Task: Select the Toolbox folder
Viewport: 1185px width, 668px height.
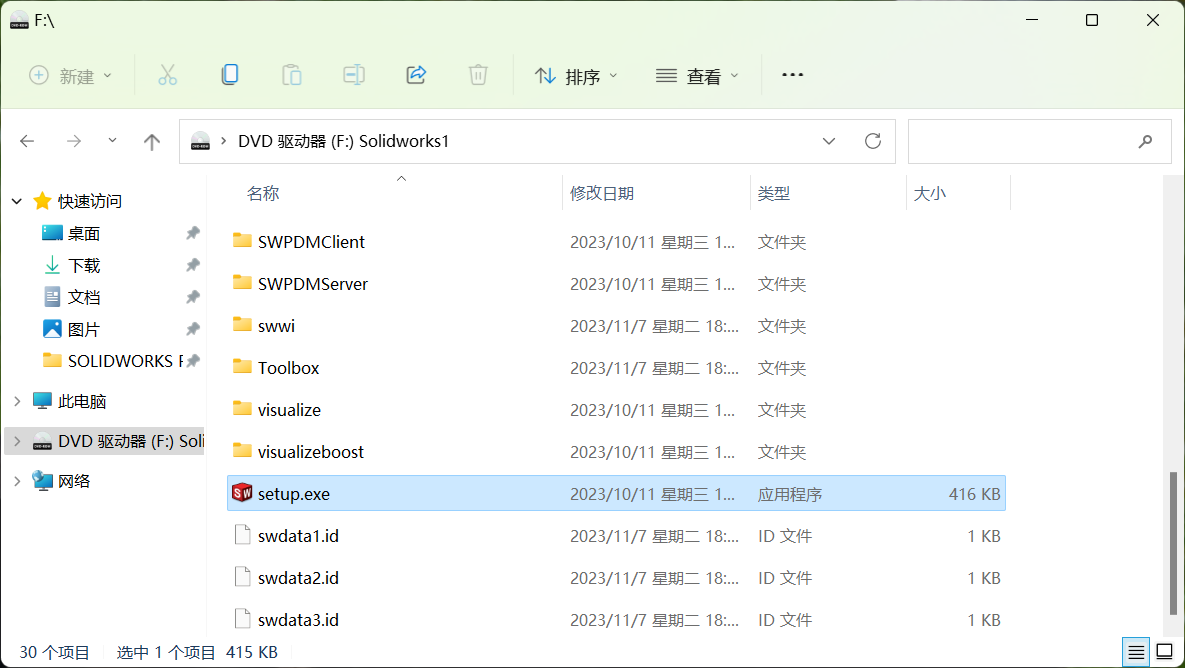Action: 288,368
